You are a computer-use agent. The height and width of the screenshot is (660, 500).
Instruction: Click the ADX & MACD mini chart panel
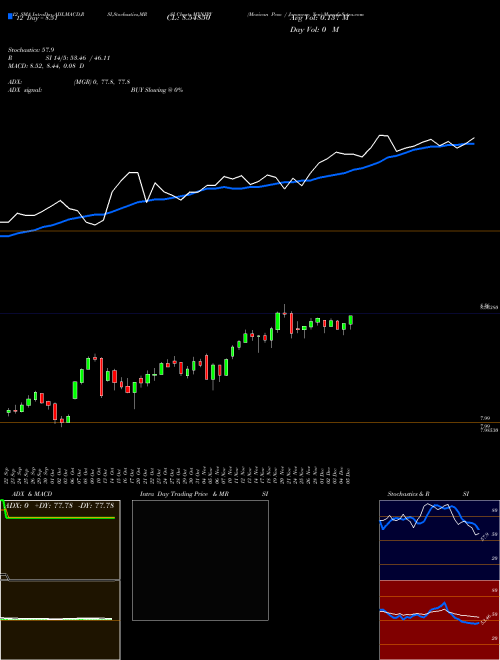tap(60, 580)
